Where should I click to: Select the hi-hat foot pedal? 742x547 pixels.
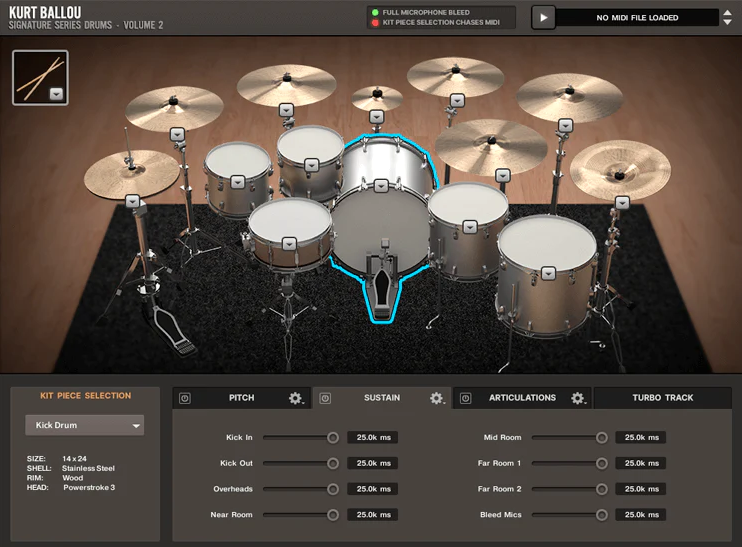(x=173, y=331)
